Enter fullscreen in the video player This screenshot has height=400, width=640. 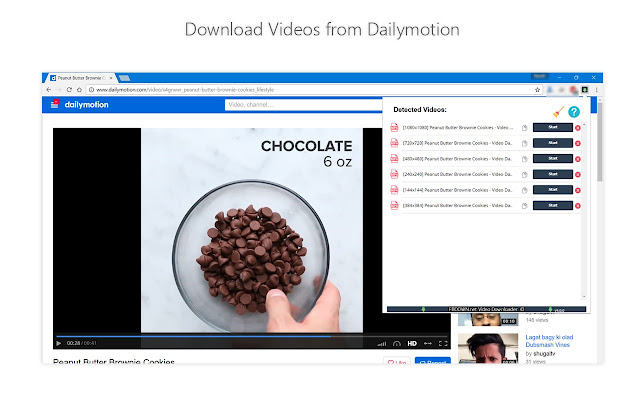[x=443, y=343]
